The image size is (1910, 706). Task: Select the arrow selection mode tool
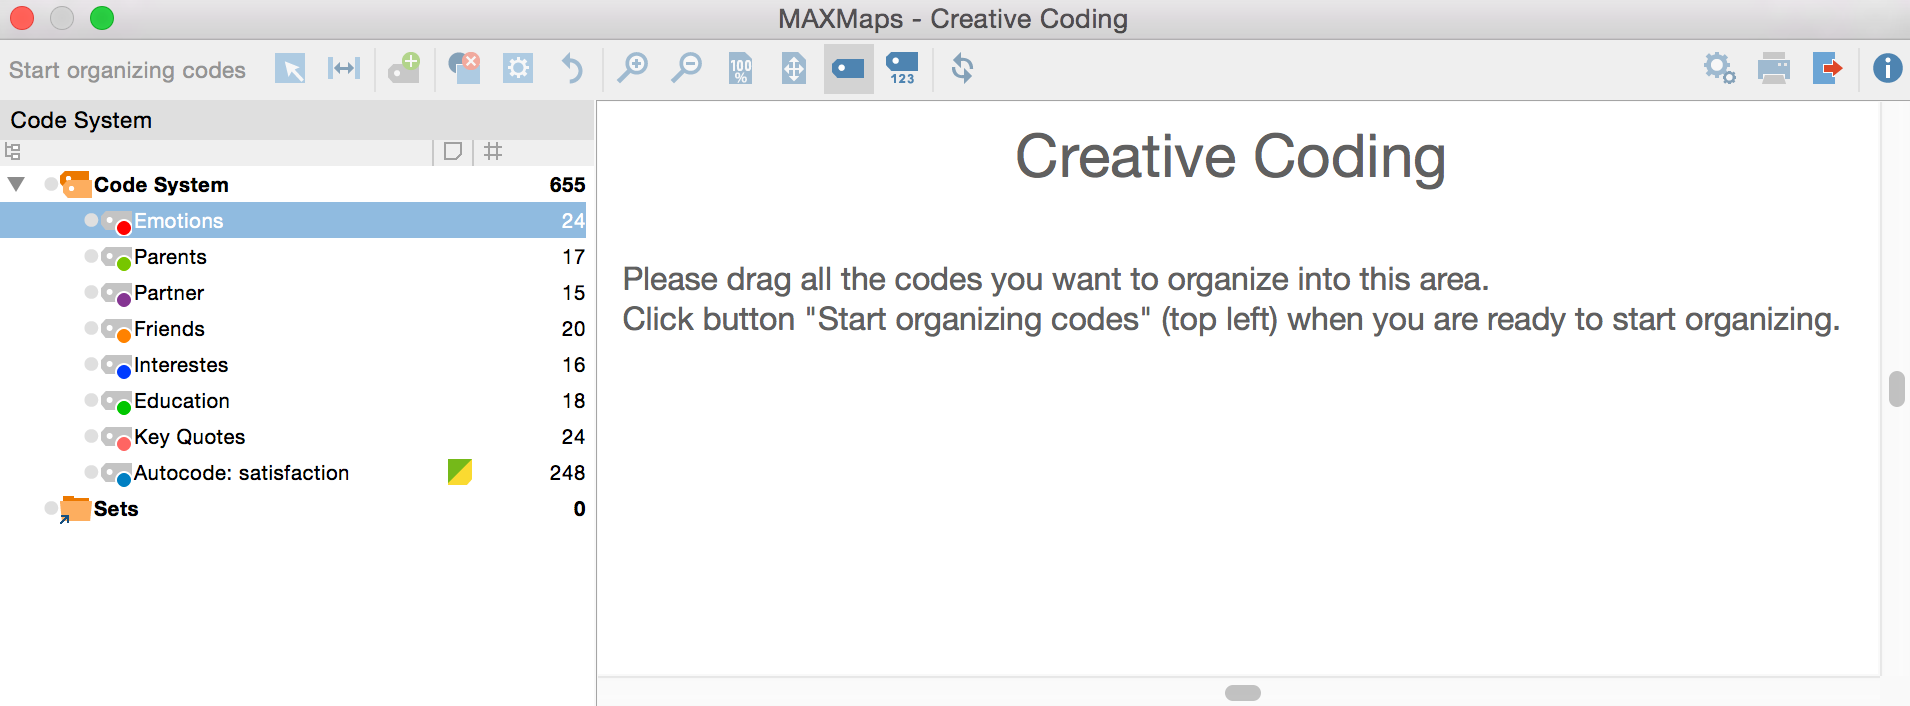pyautogui.click(x=290, y=69)
